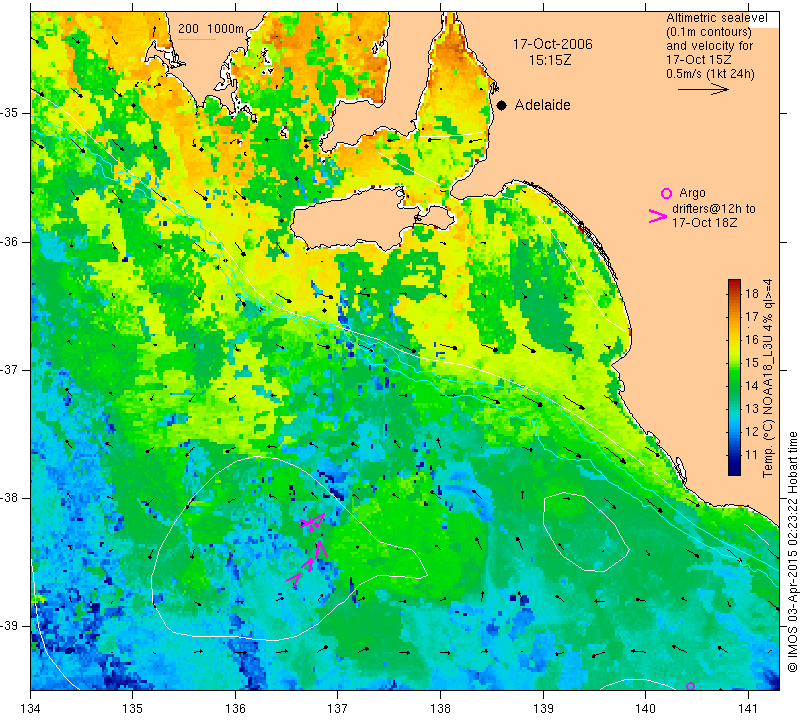The image size is (800, 720).
Task: Click the longitude axis label 137
Action: (338, 709)
